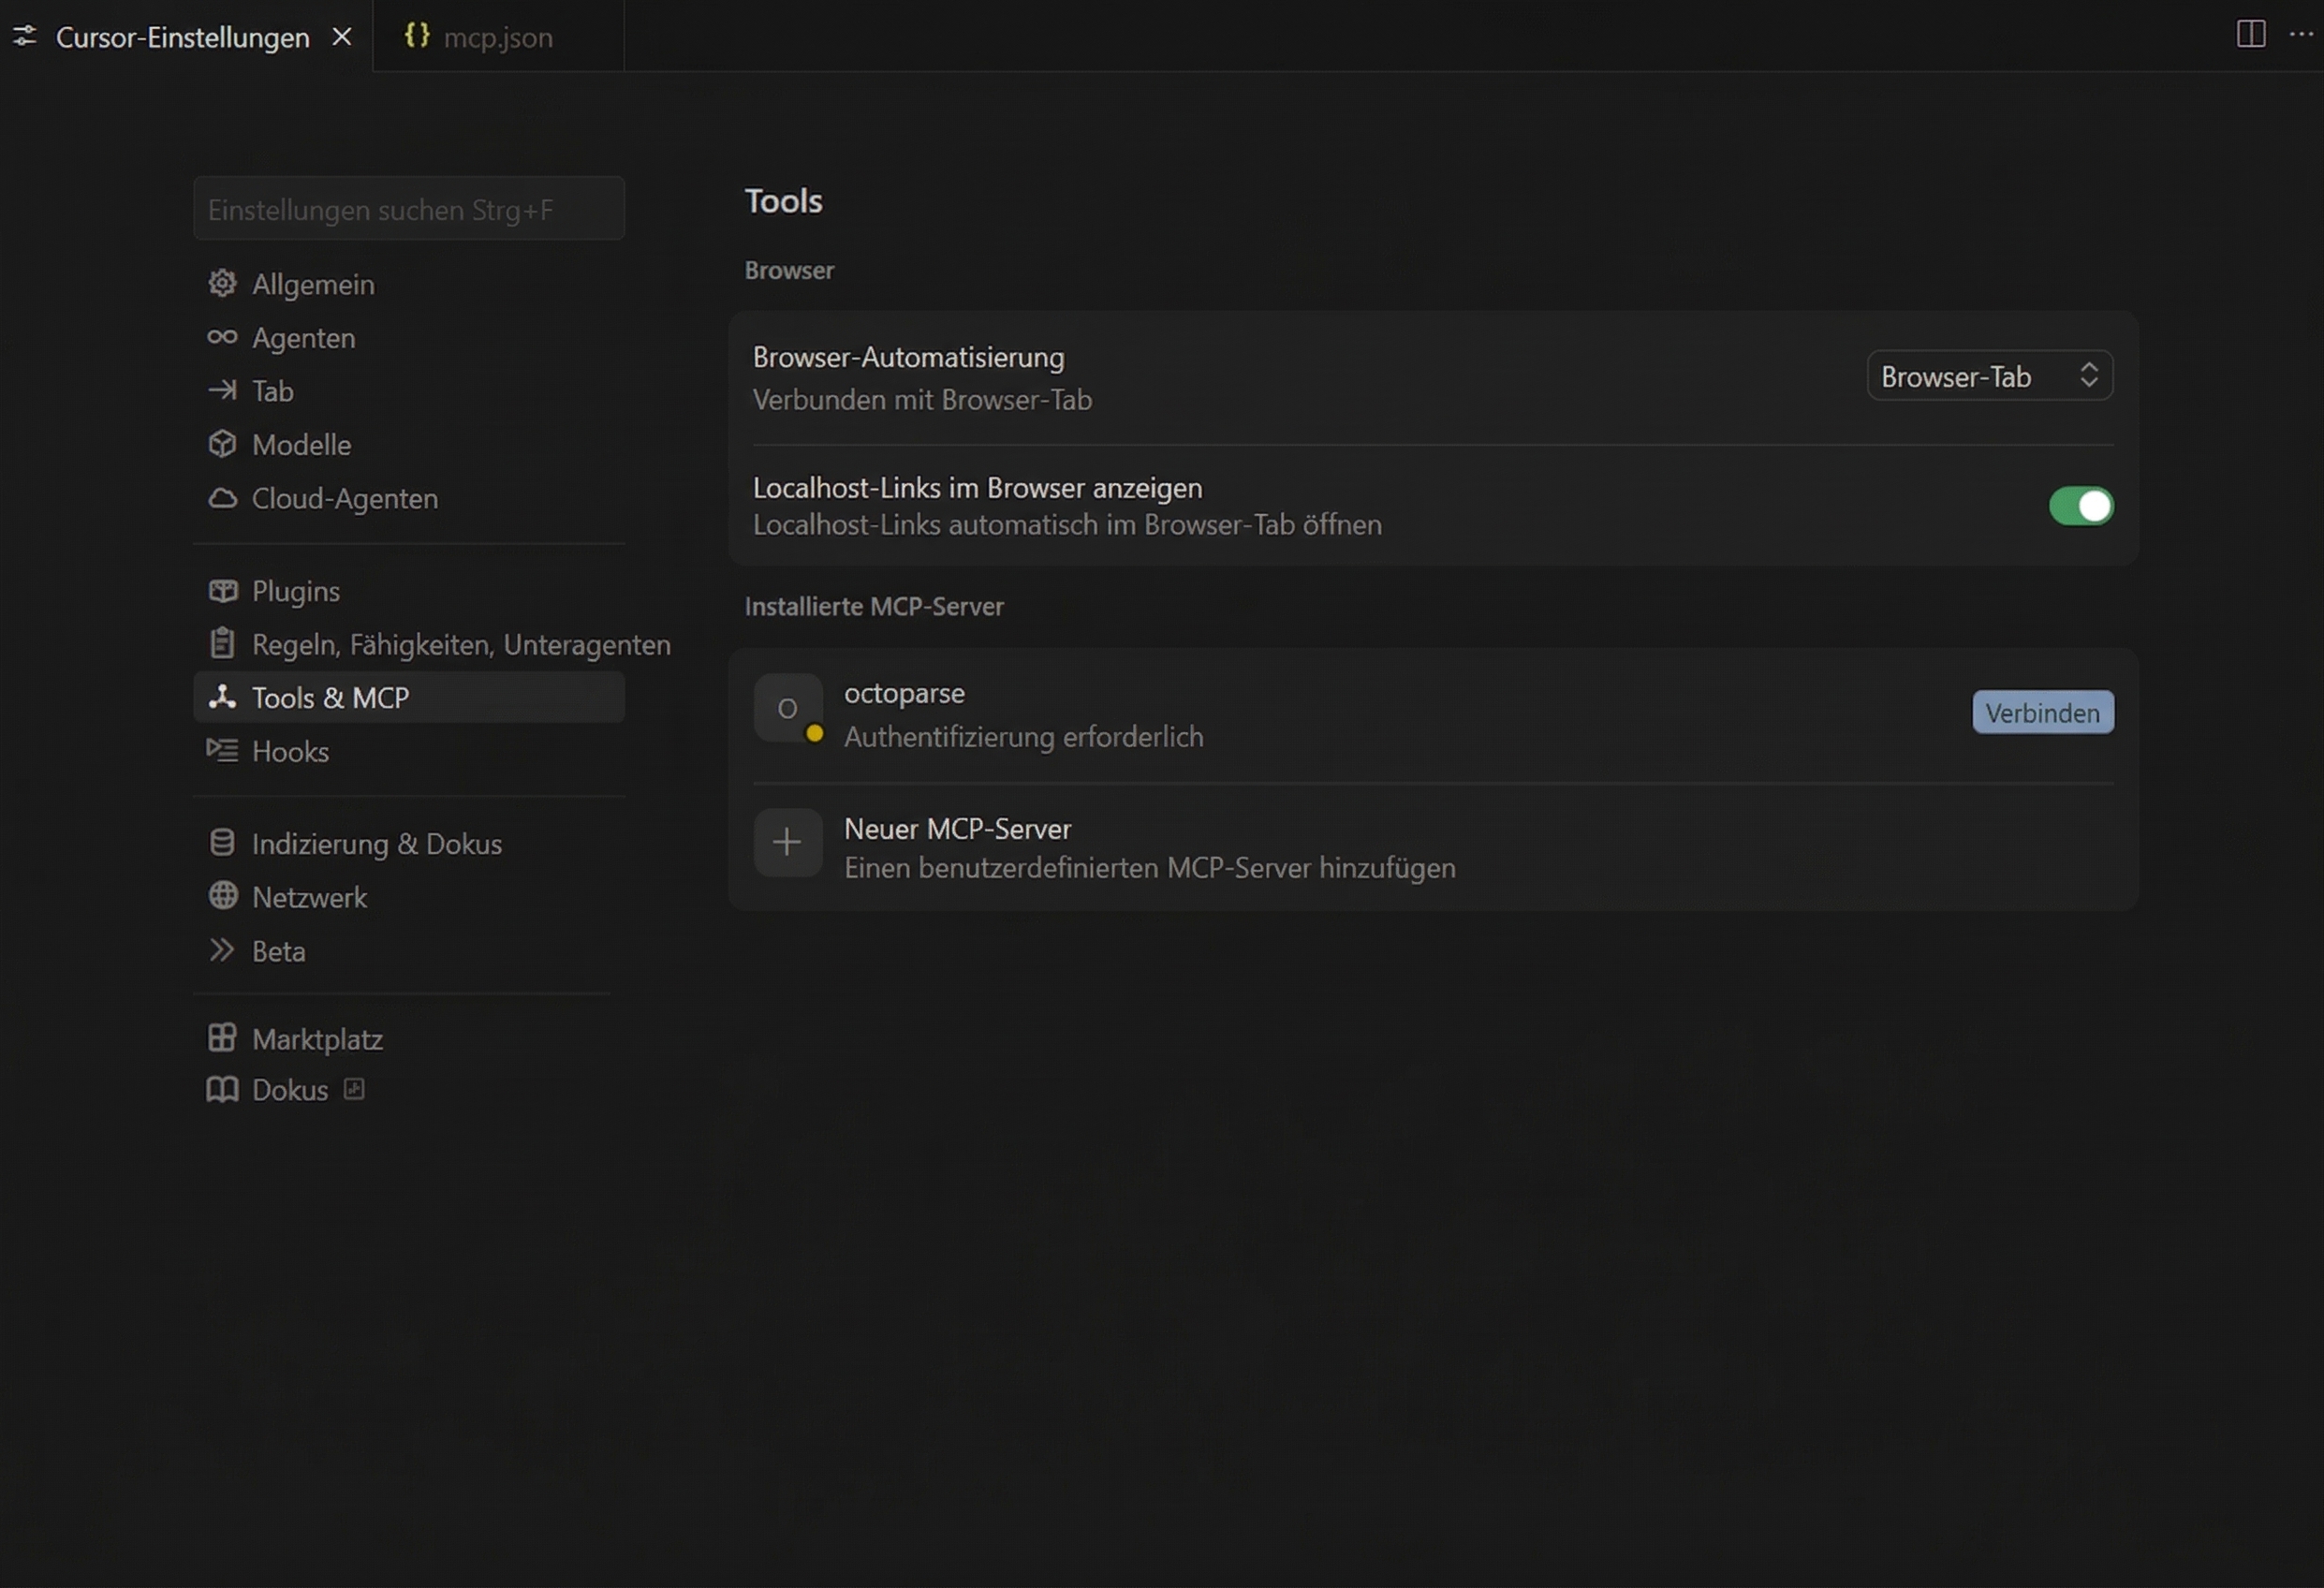Open Regeln, Fähigkeiten, Unteragenten section

[460, 644]
